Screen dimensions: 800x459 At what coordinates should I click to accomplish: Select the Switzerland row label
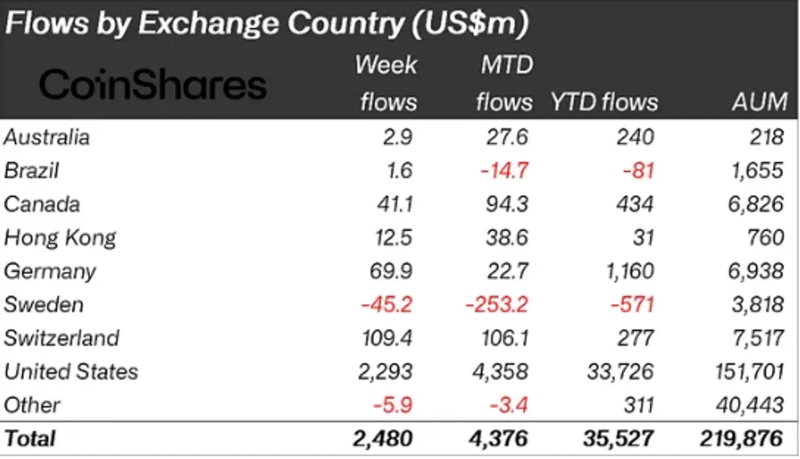pos(62,338)
